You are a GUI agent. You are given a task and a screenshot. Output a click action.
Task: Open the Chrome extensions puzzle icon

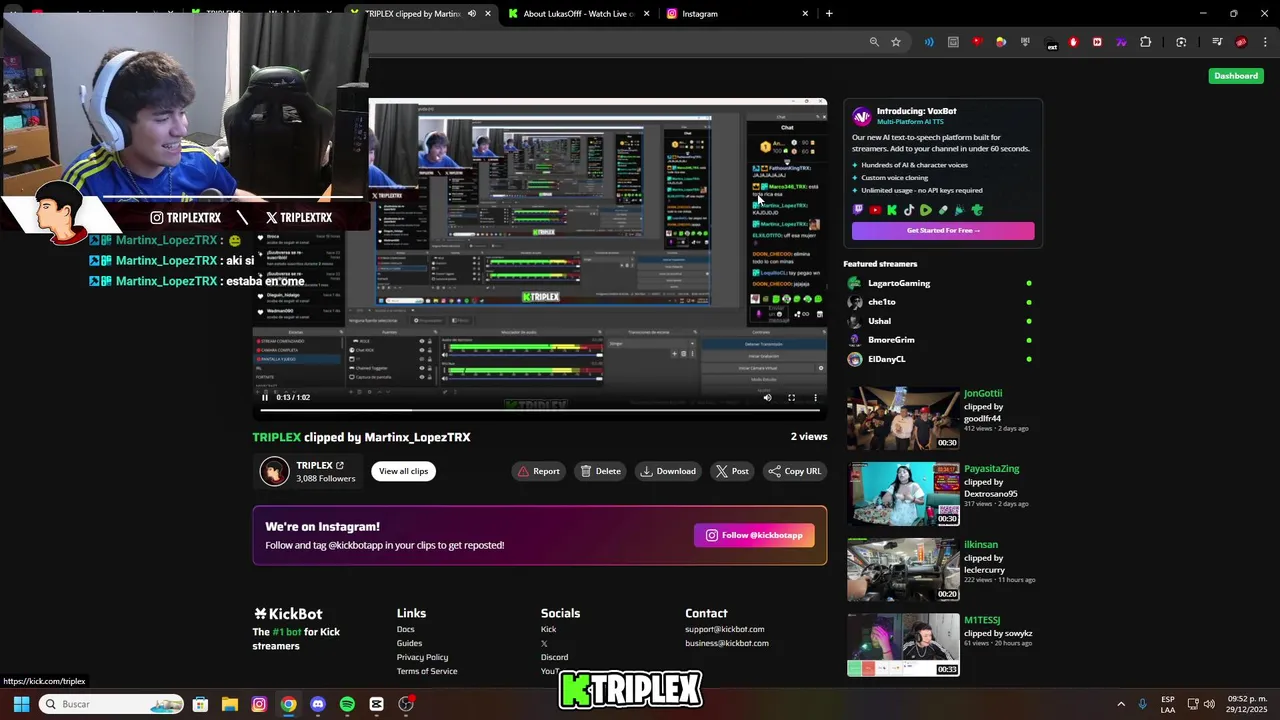[1146, 42]
